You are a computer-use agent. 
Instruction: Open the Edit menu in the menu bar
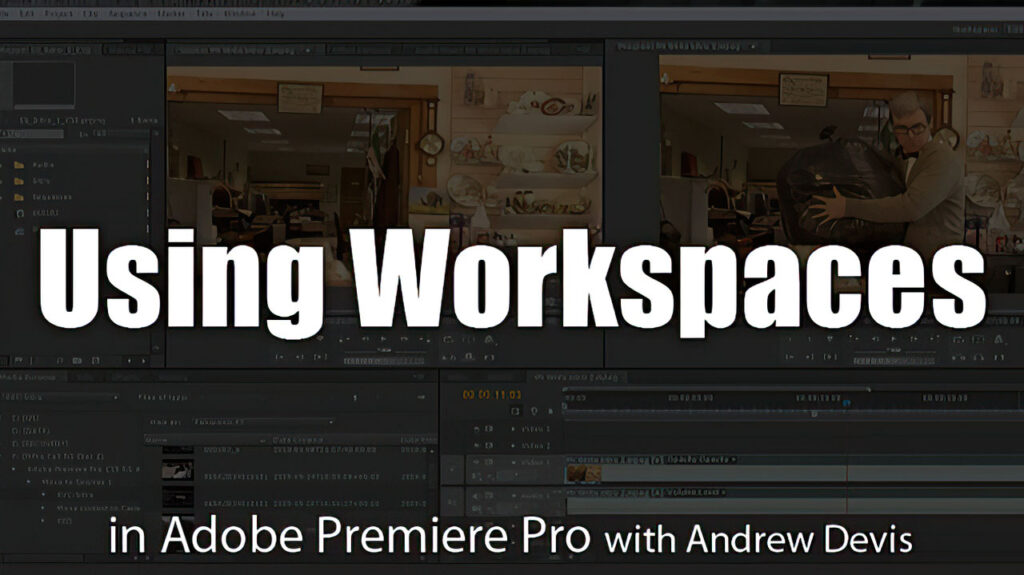27,13
